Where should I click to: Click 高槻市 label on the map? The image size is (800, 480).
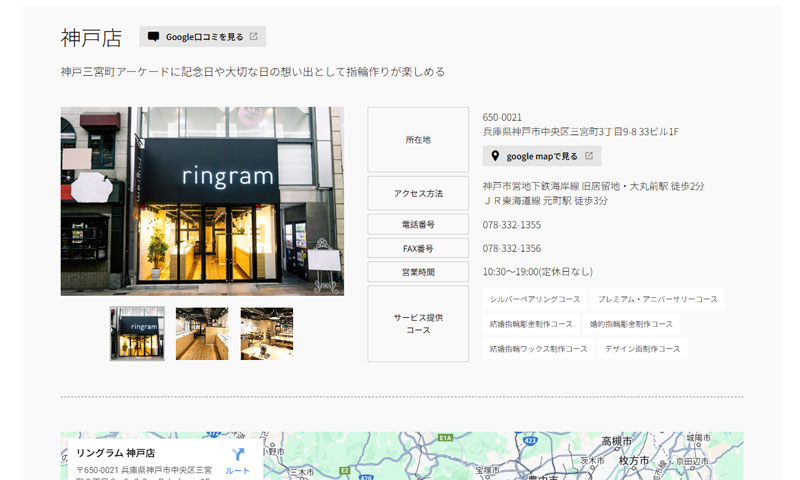(616, 441)
